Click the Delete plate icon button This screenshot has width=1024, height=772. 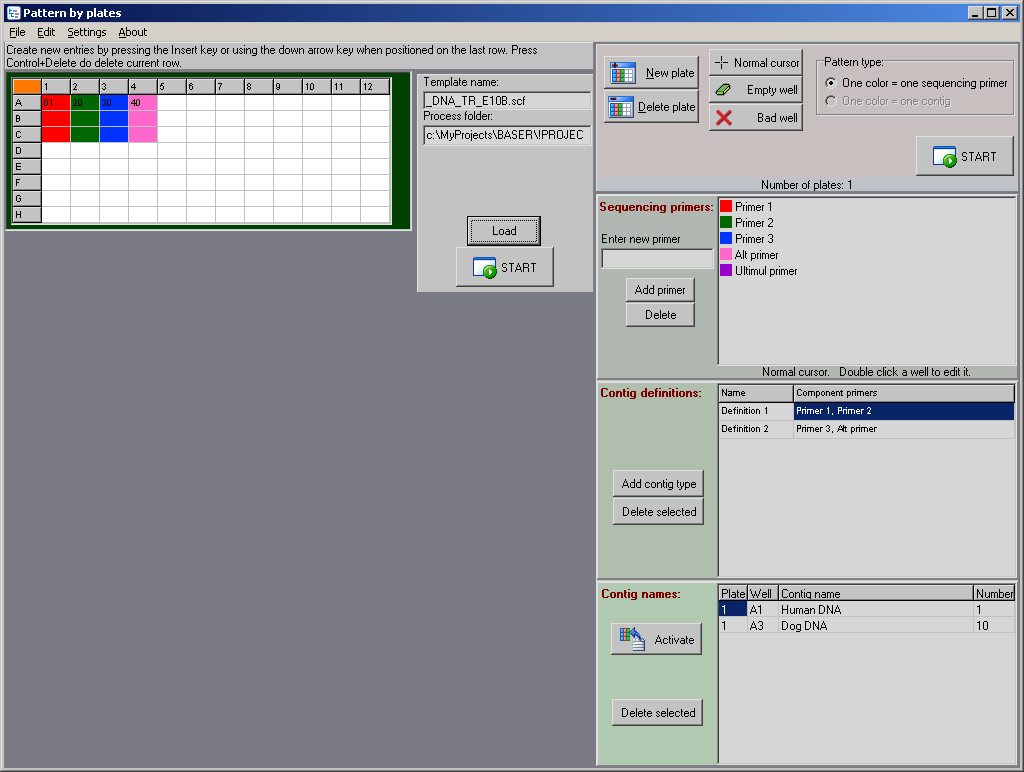(651, 107)
